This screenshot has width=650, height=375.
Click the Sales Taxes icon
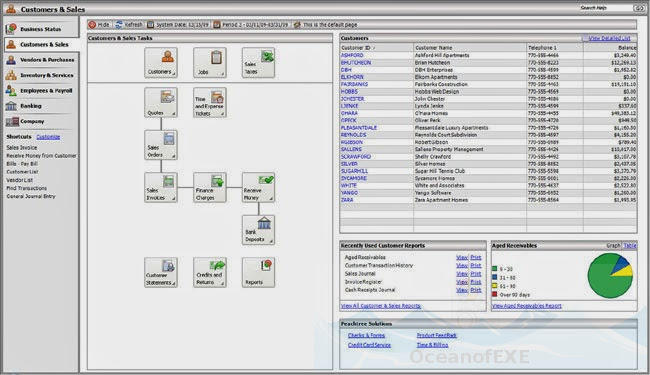pyautogui.click(x=258, y=62)
